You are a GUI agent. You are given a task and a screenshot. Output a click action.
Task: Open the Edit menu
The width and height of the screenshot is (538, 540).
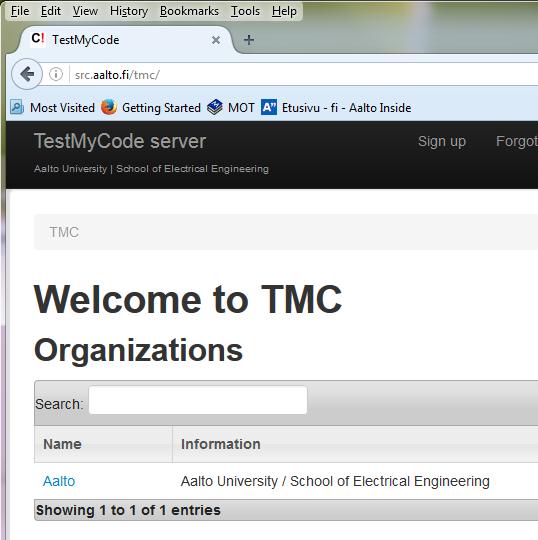[51, 11]
